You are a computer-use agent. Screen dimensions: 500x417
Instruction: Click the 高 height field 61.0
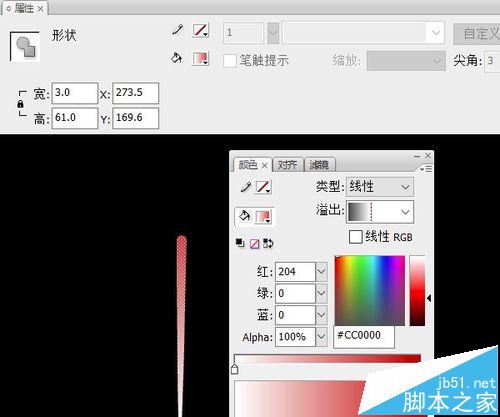pyautogui.click(x=75, y=118)
